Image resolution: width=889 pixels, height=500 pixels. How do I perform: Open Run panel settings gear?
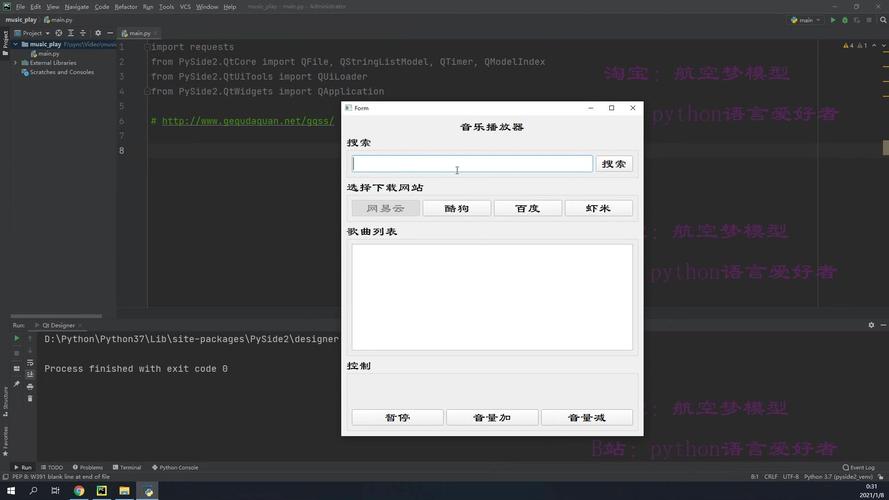[x=871, y=325]
